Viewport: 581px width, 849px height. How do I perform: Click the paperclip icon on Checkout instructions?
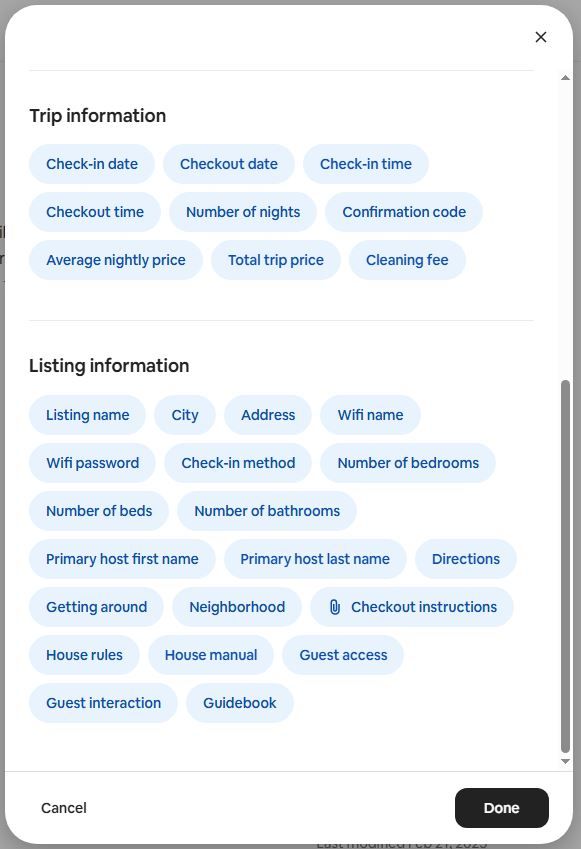335,607
